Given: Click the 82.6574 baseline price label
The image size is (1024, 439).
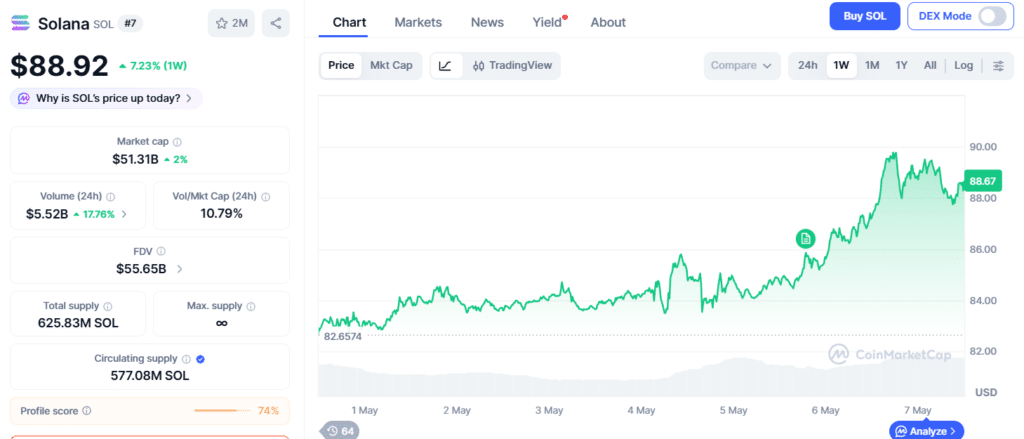Looking at the screenshot, I should point(343,336).
